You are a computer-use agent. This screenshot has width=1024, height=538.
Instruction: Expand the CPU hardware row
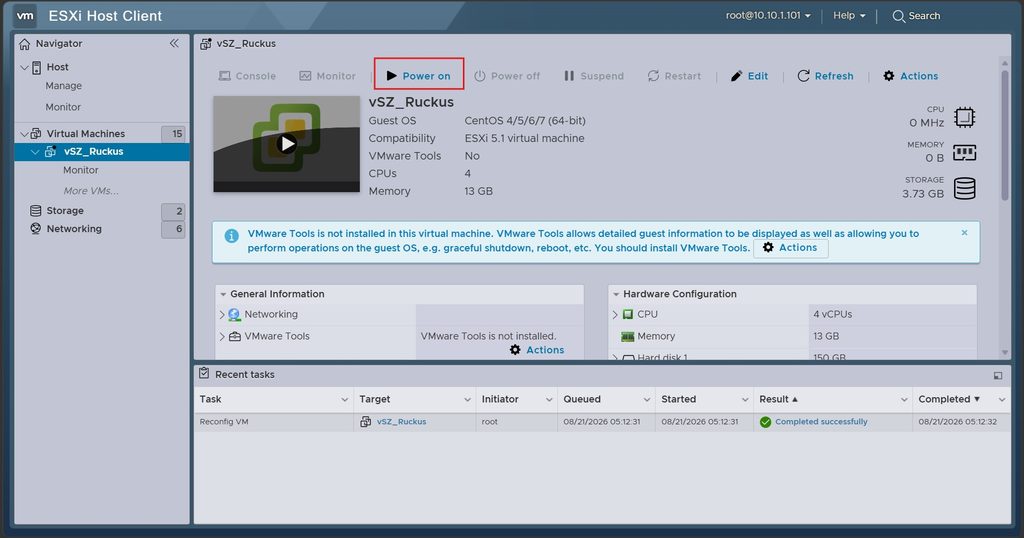pos(615,315)
